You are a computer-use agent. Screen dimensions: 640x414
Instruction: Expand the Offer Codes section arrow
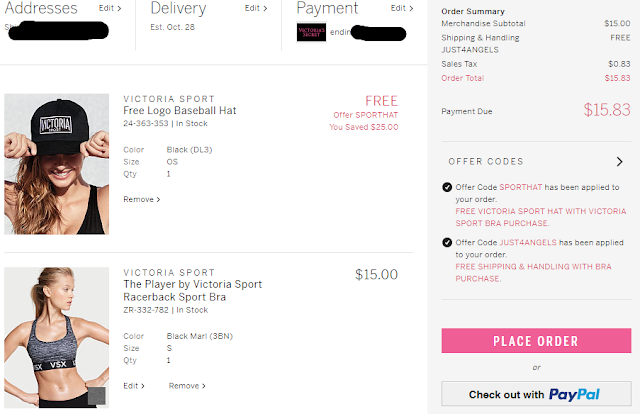(620, 162)
